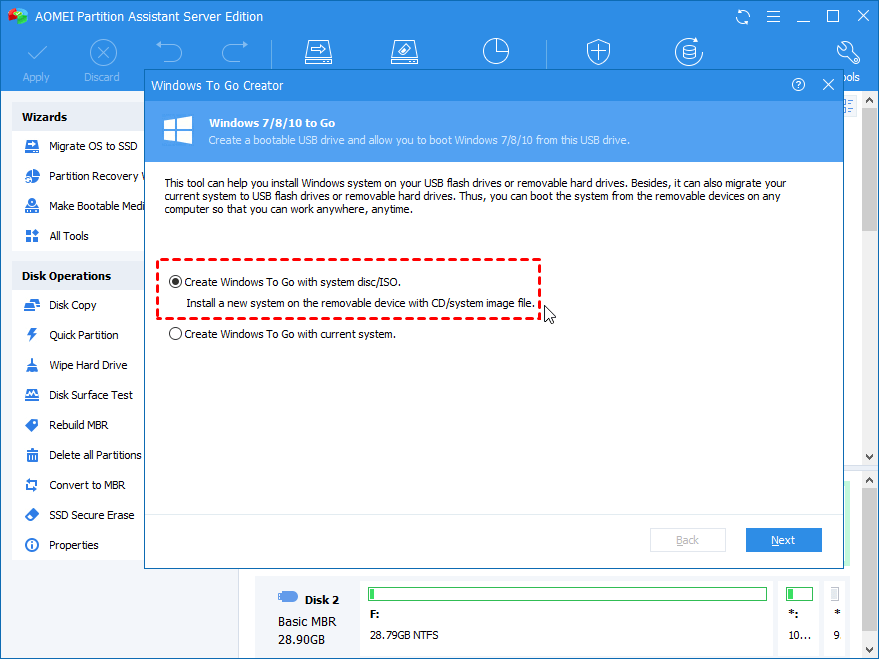Click the Back button
Viewport: 879px width, 659px height.
[x=688, y=540]
